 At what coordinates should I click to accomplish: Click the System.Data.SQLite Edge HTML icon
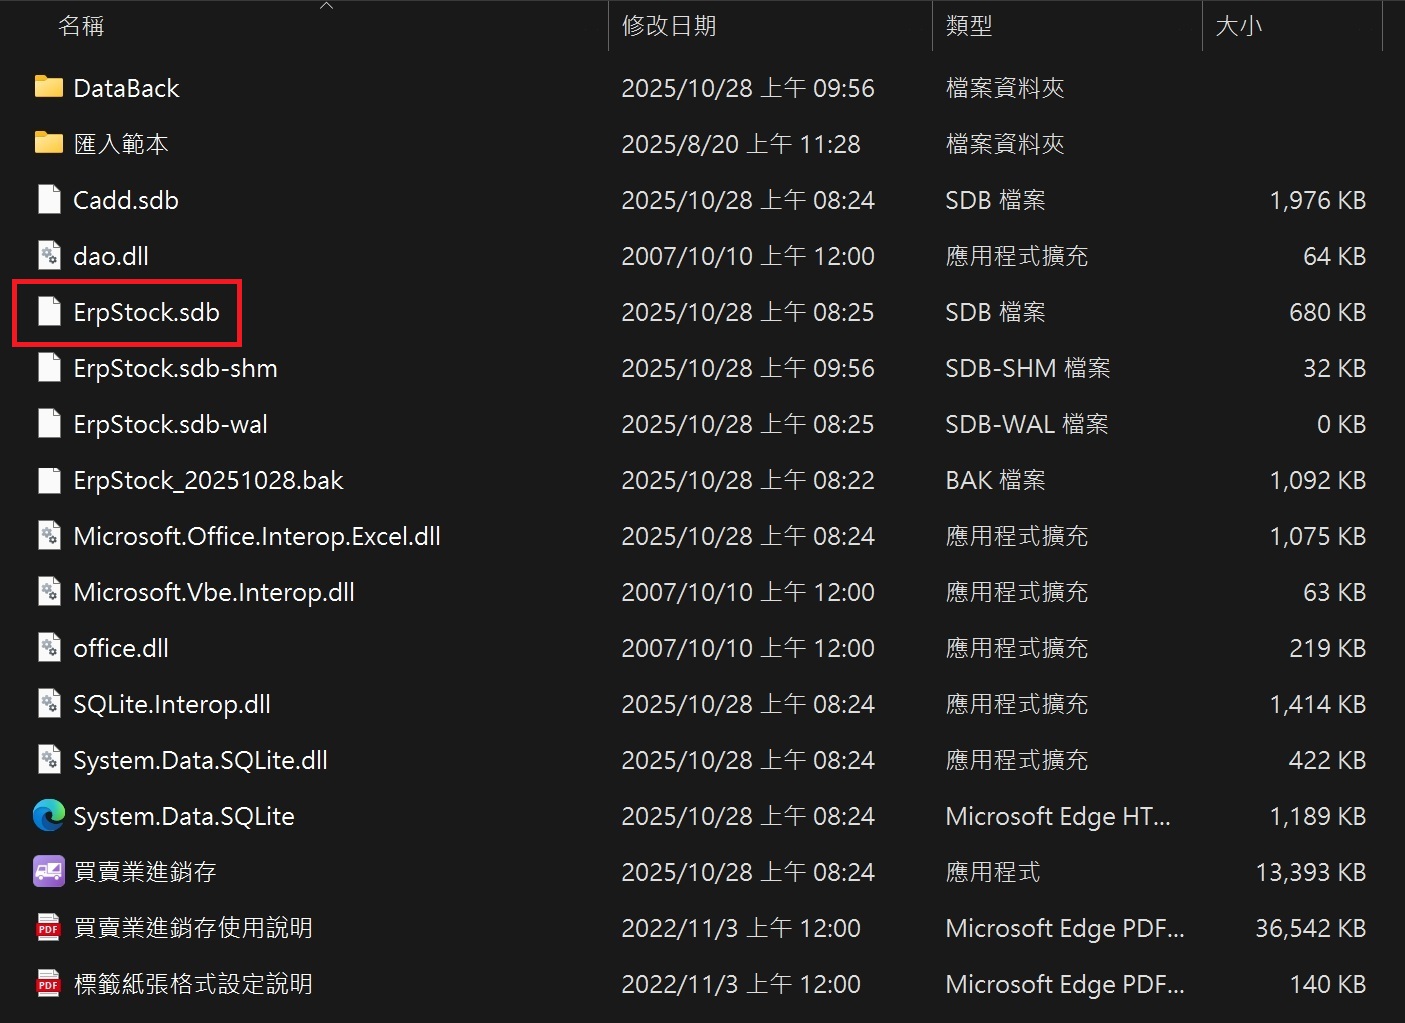pyautogui.click(x=47, y=816)
